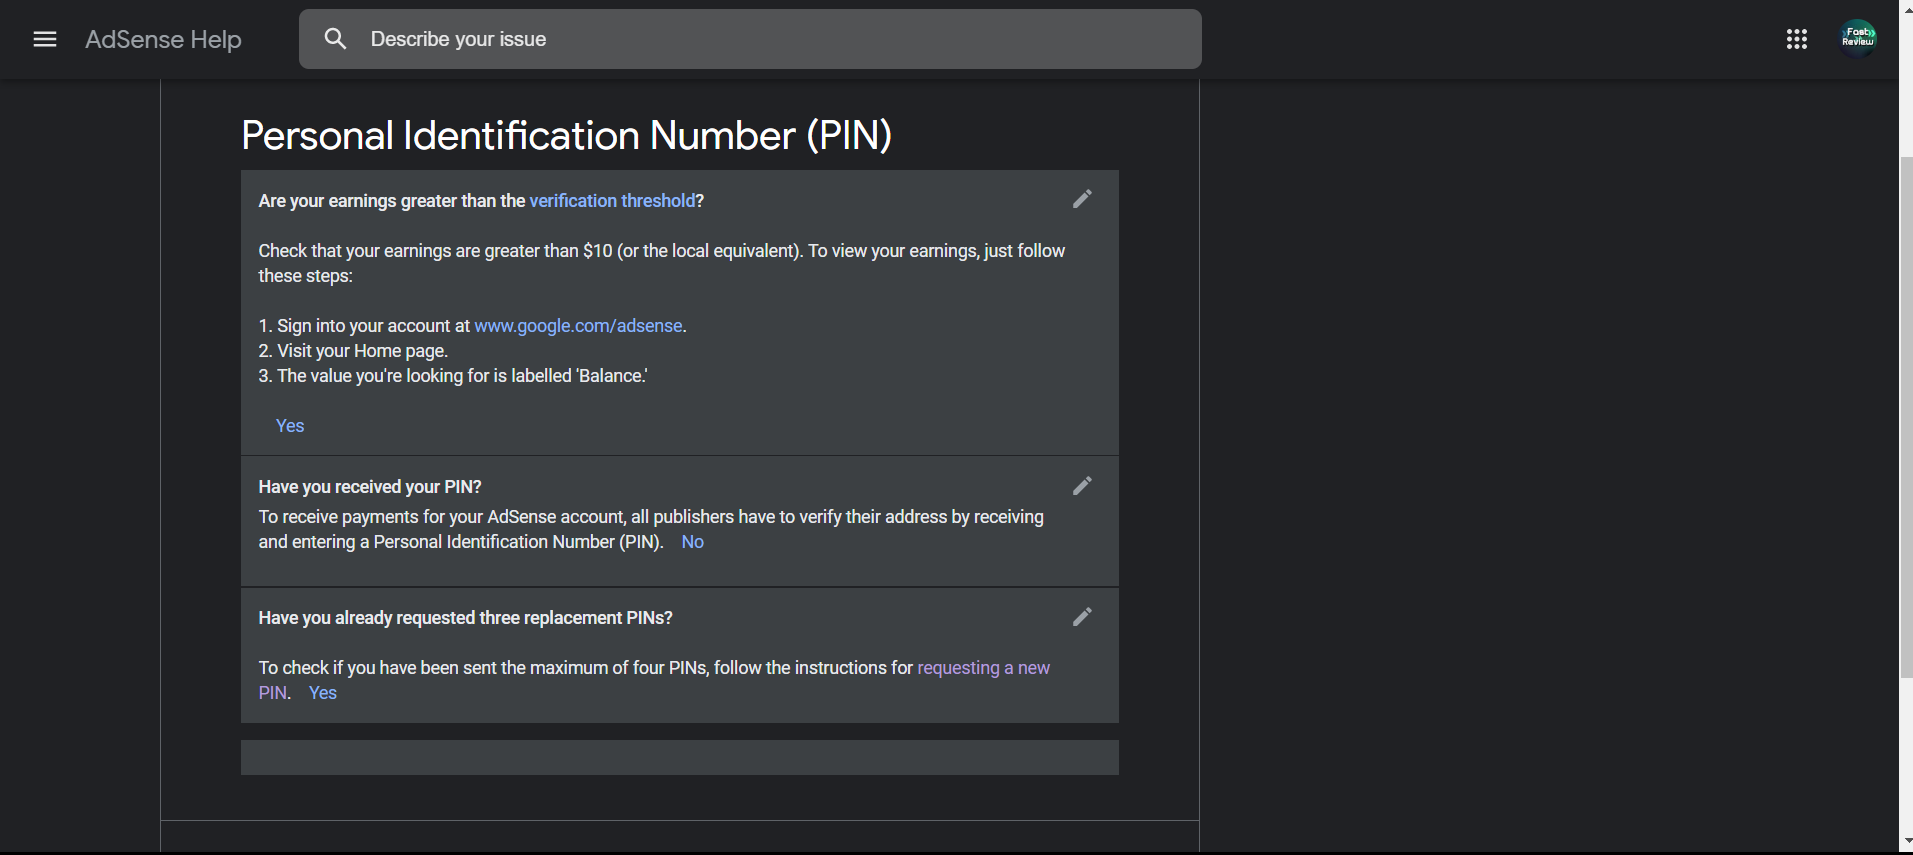Click the search magnifier icon
Viewport: 1913px width, 855px height.
point(336,39)
